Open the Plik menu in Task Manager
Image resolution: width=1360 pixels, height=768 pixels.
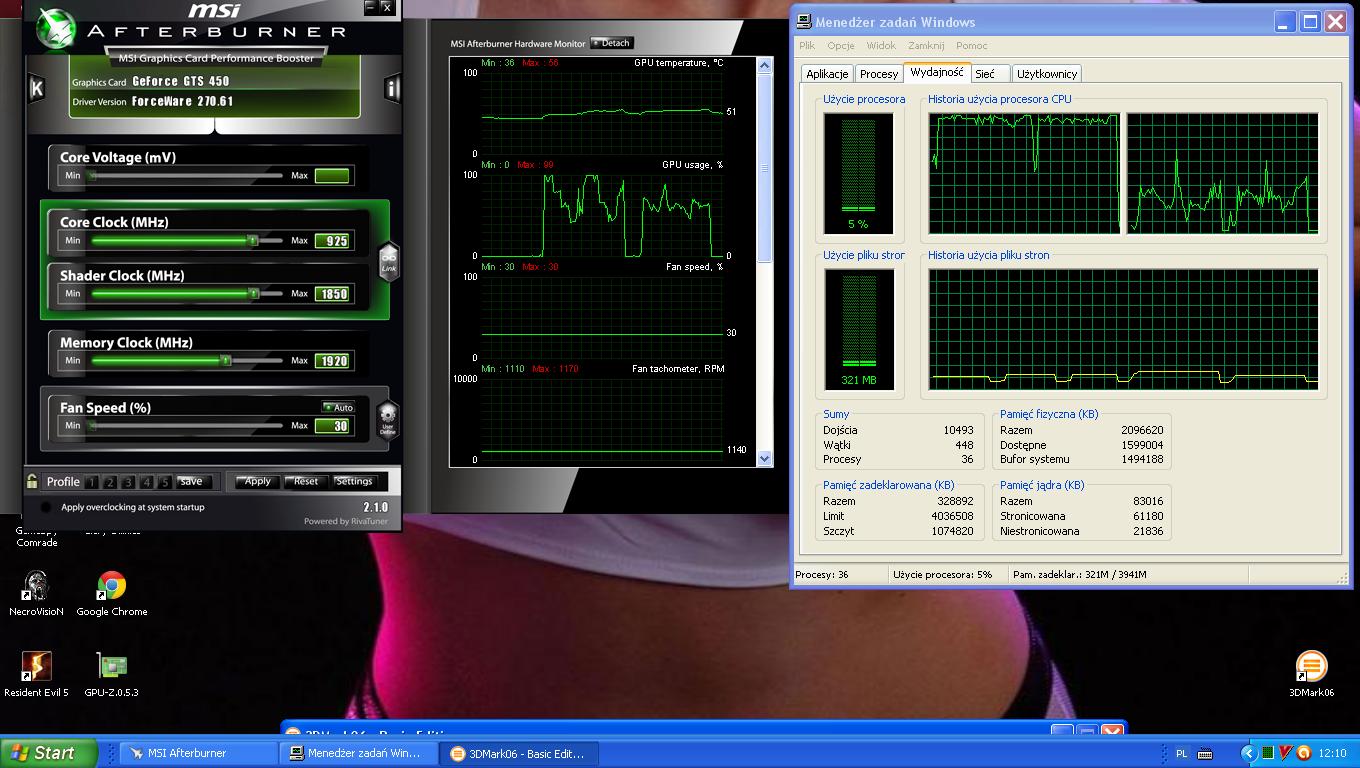[x=807, y=46]
